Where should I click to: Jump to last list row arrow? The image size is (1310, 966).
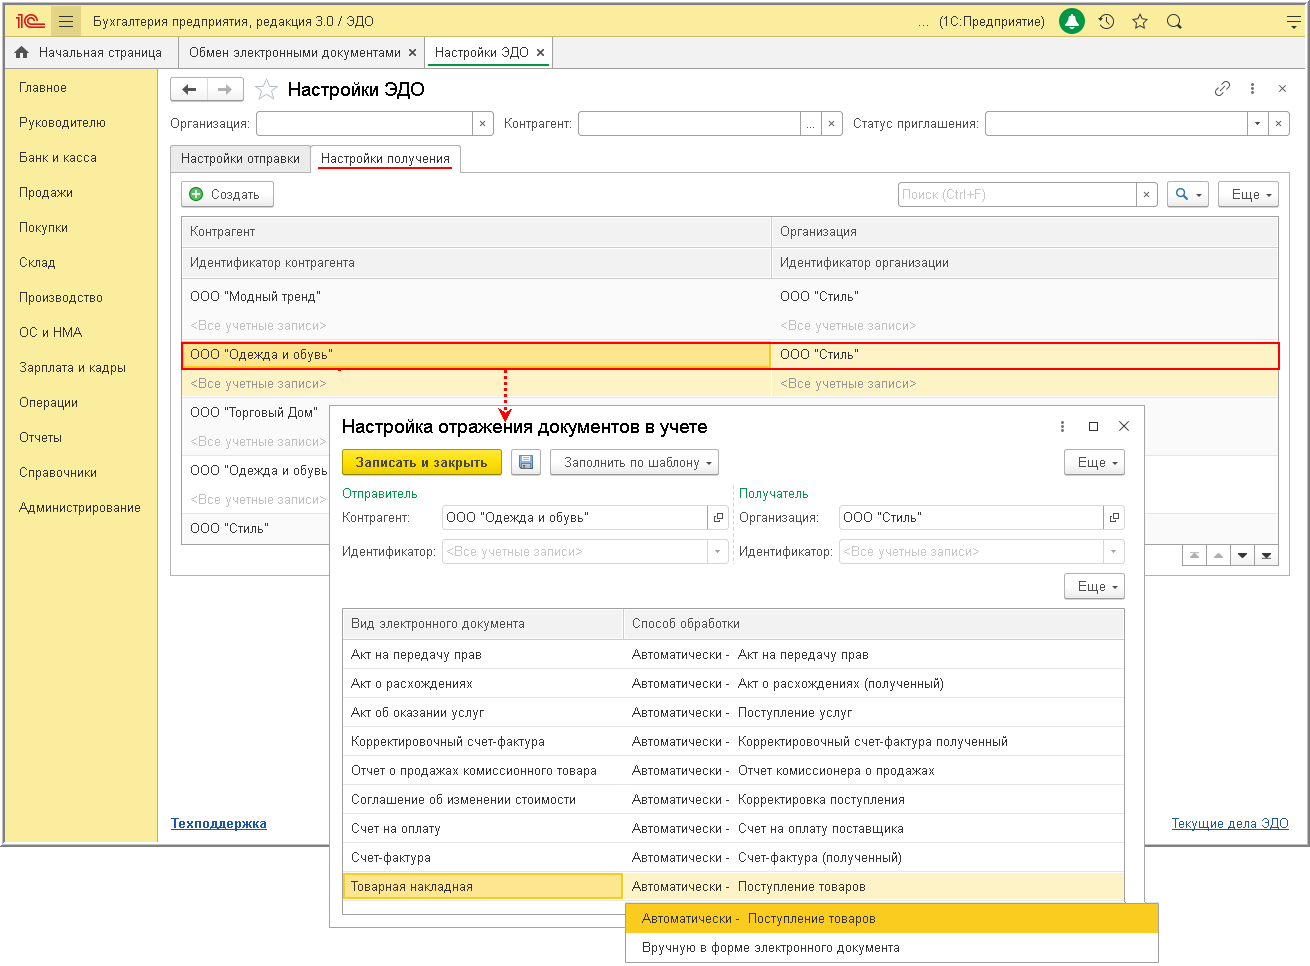click(1266, 555)
